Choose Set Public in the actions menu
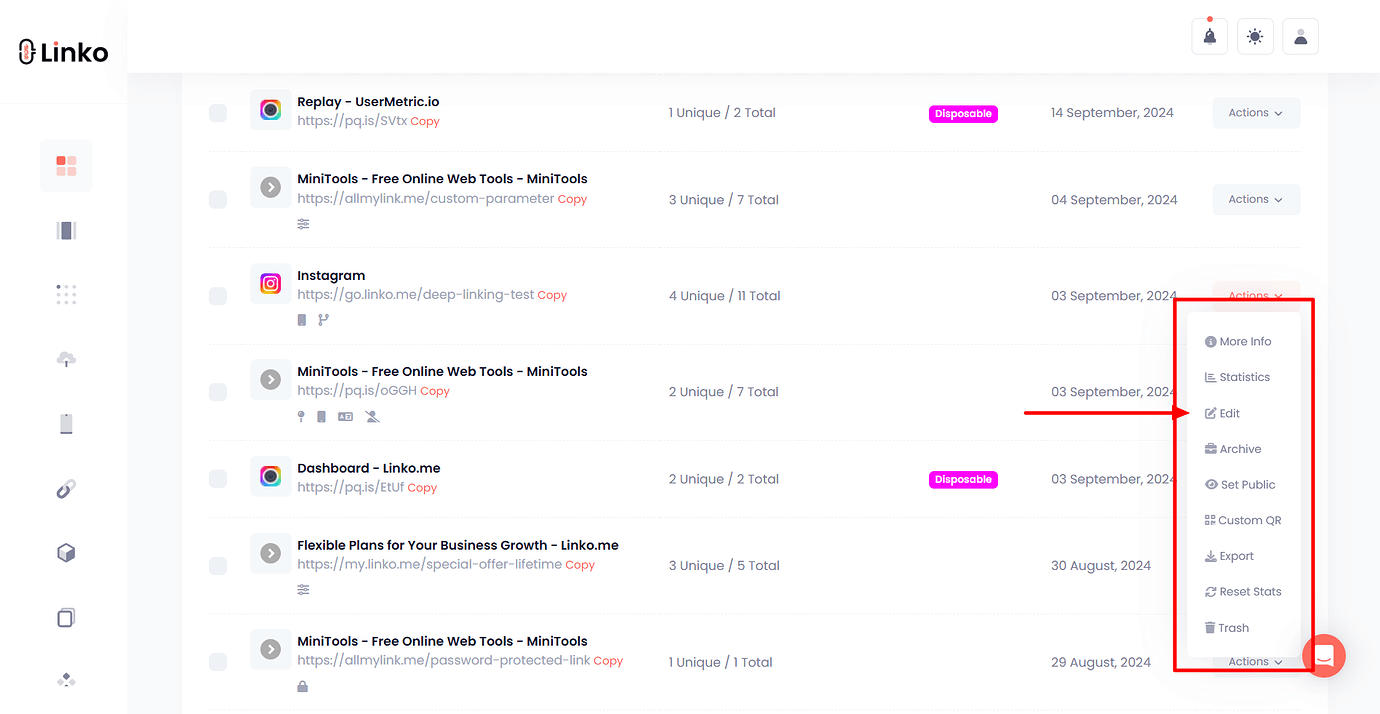Screen dimensions: 1380x714 click(x=1247, y=485)
